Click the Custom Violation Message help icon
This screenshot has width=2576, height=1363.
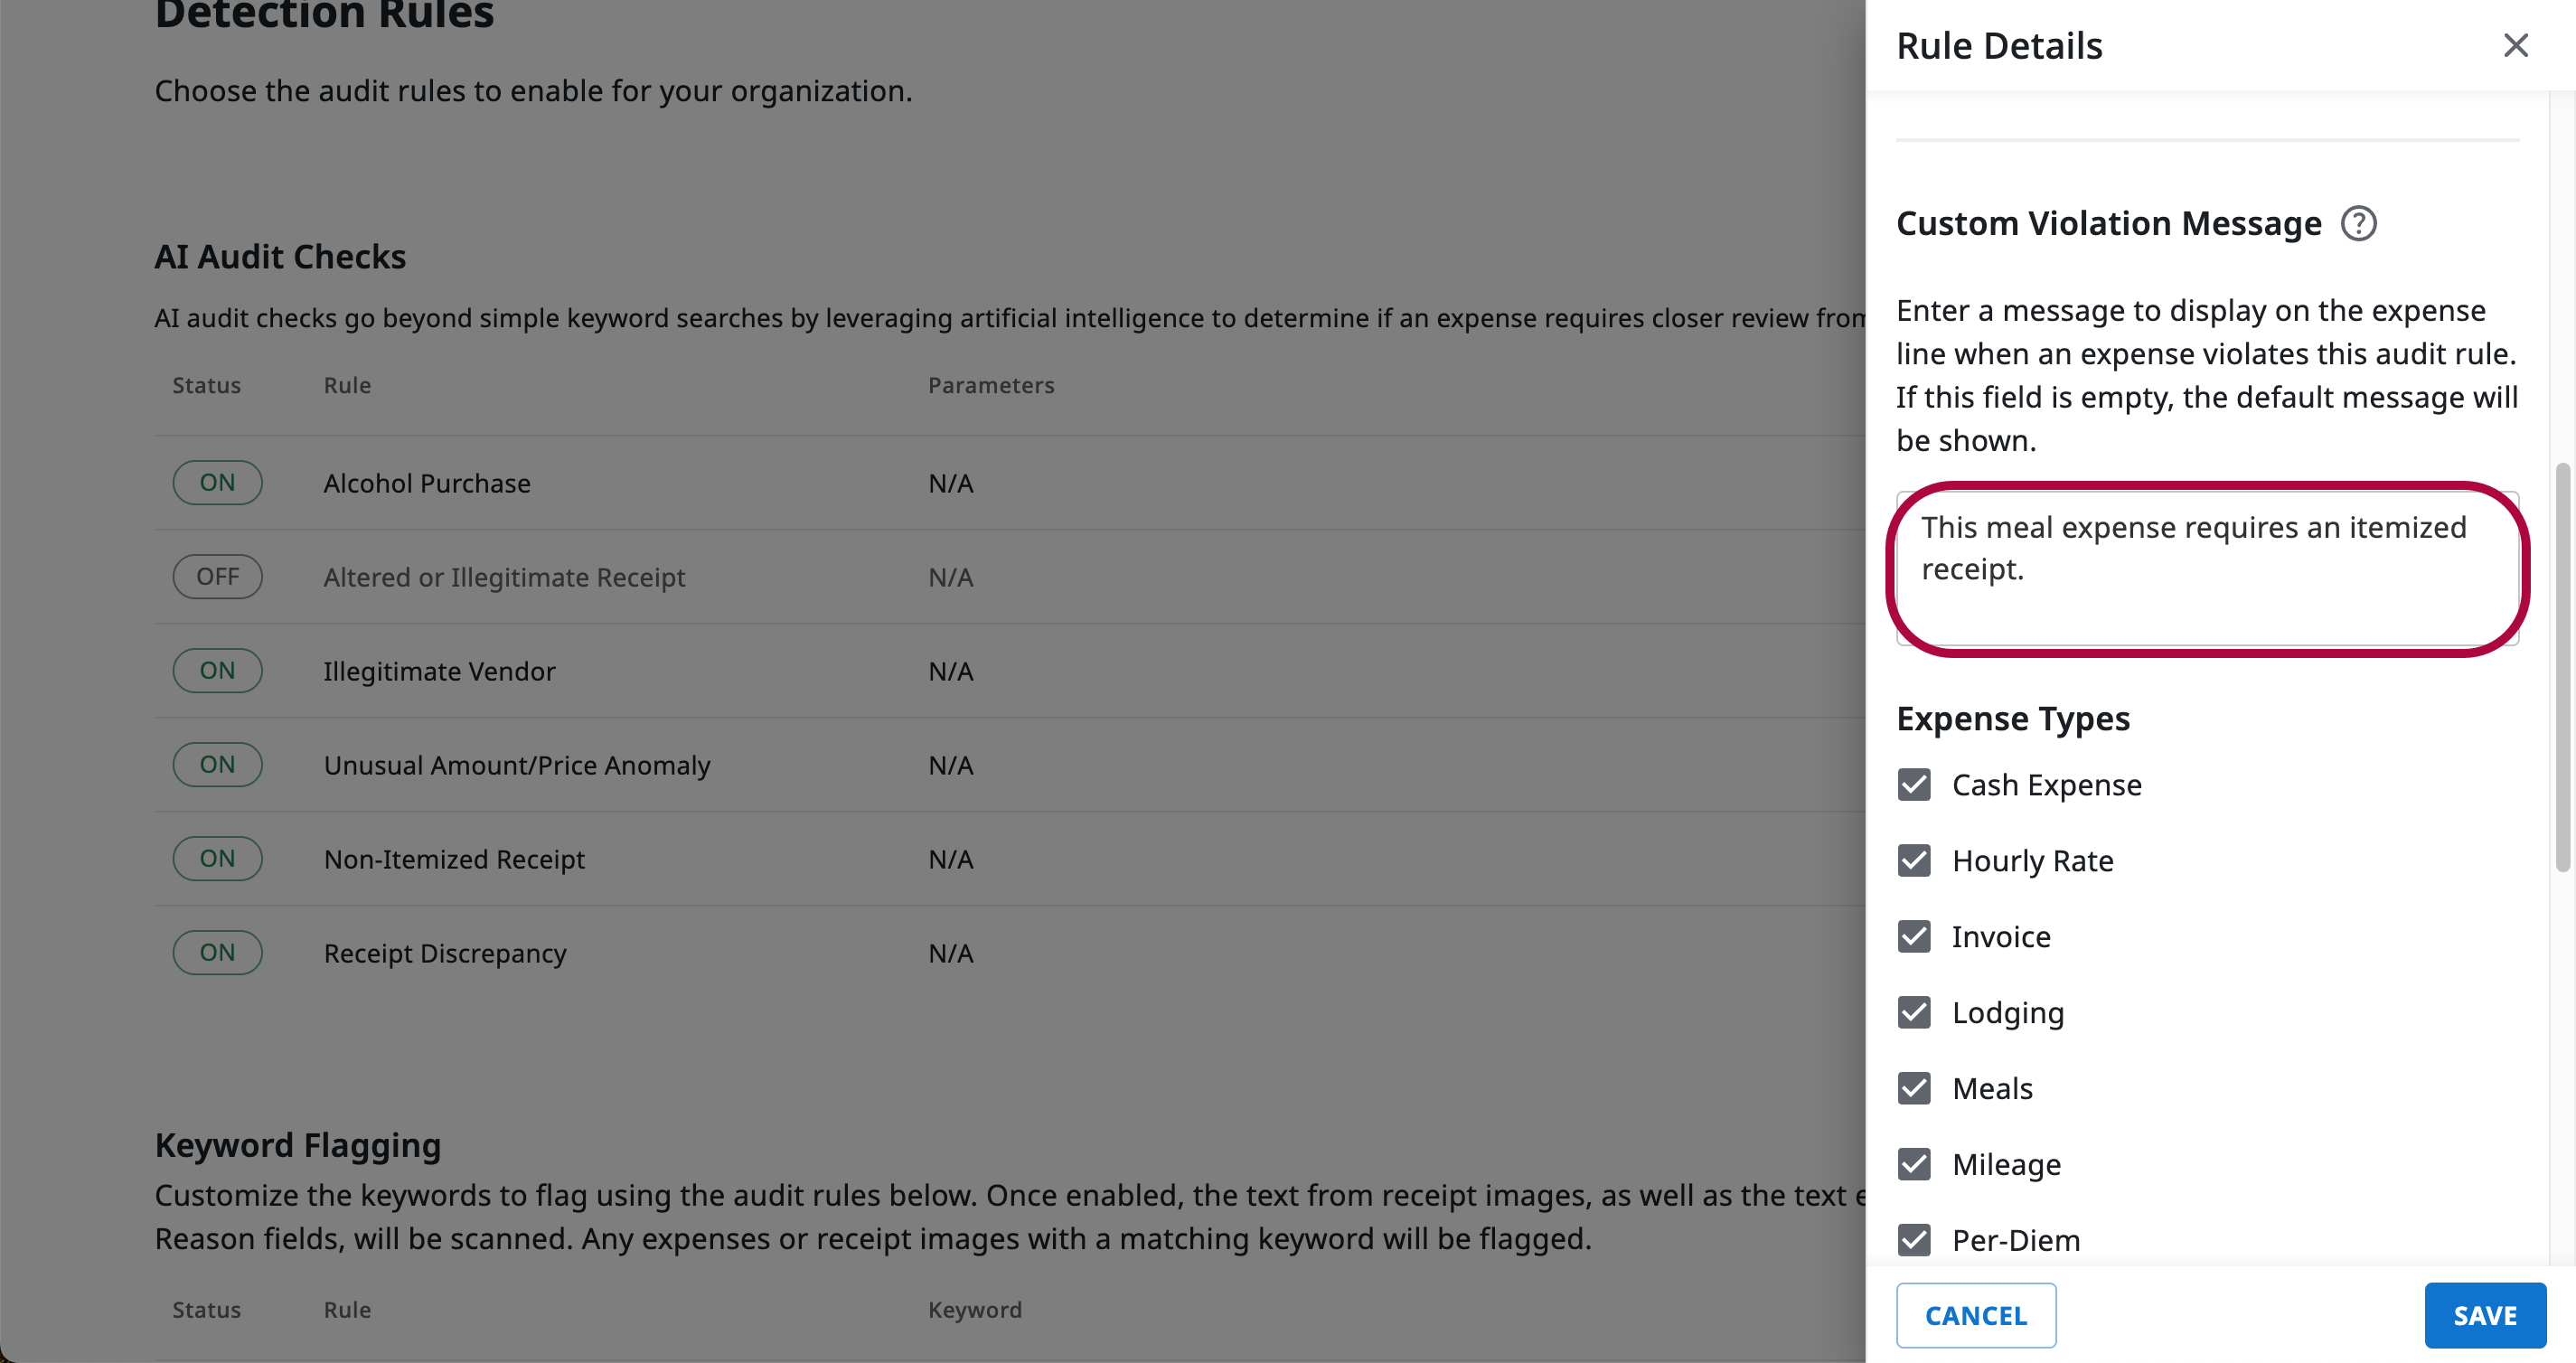pos(2358,223)
